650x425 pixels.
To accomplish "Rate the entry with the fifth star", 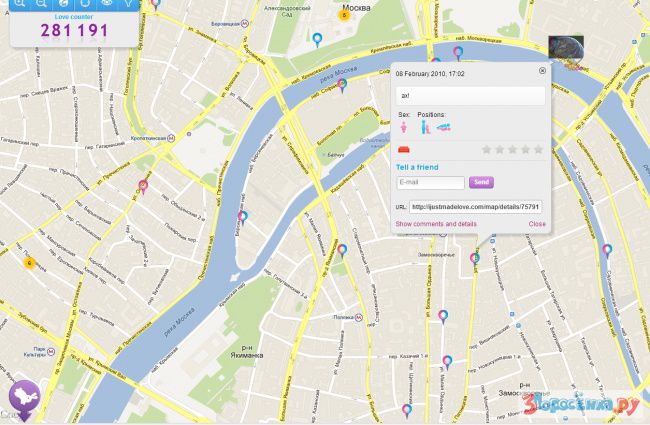I will [x=538, y=149].
